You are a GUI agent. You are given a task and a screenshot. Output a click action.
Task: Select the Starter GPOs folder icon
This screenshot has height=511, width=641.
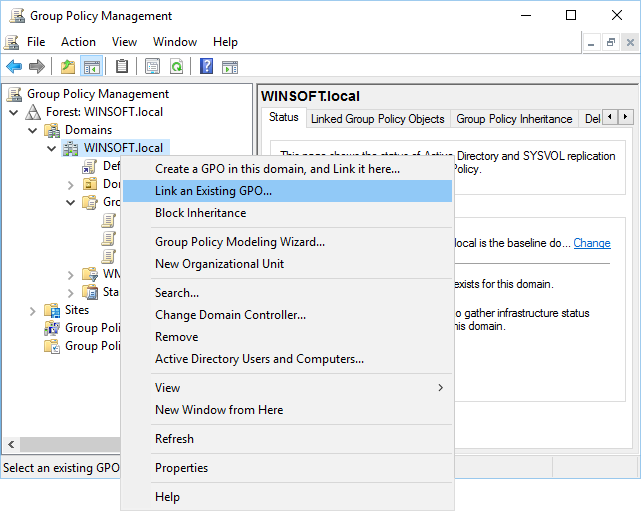click(90, 292)
